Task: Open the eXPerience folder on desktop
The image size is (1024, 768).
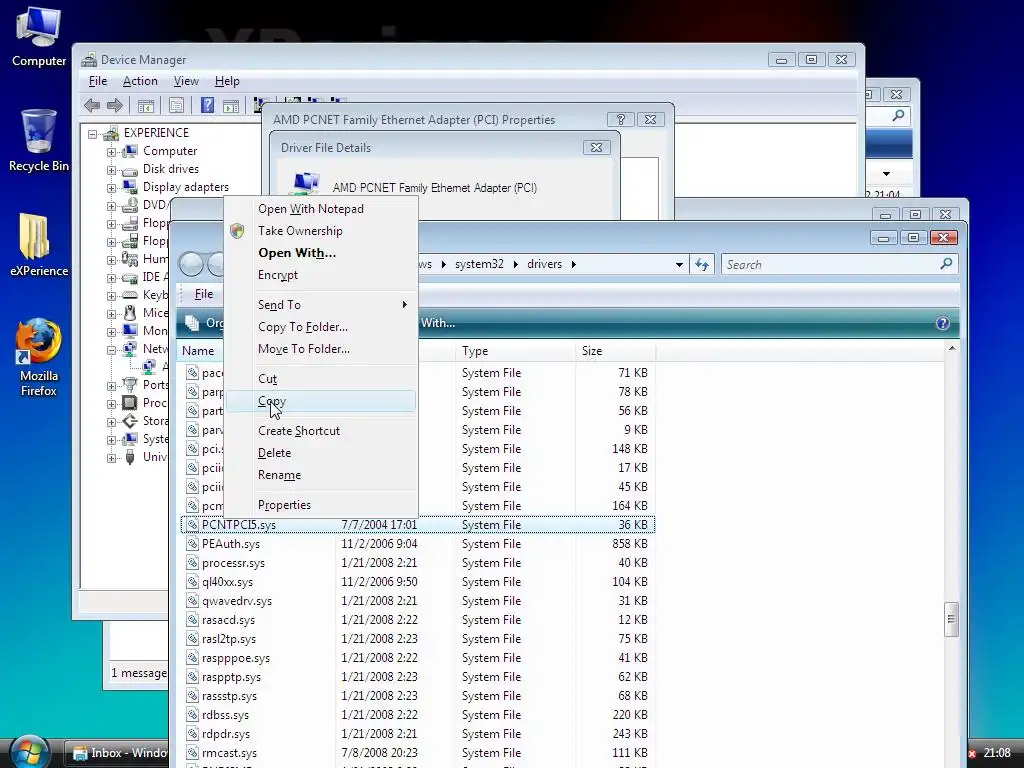Action: [39, 245]
